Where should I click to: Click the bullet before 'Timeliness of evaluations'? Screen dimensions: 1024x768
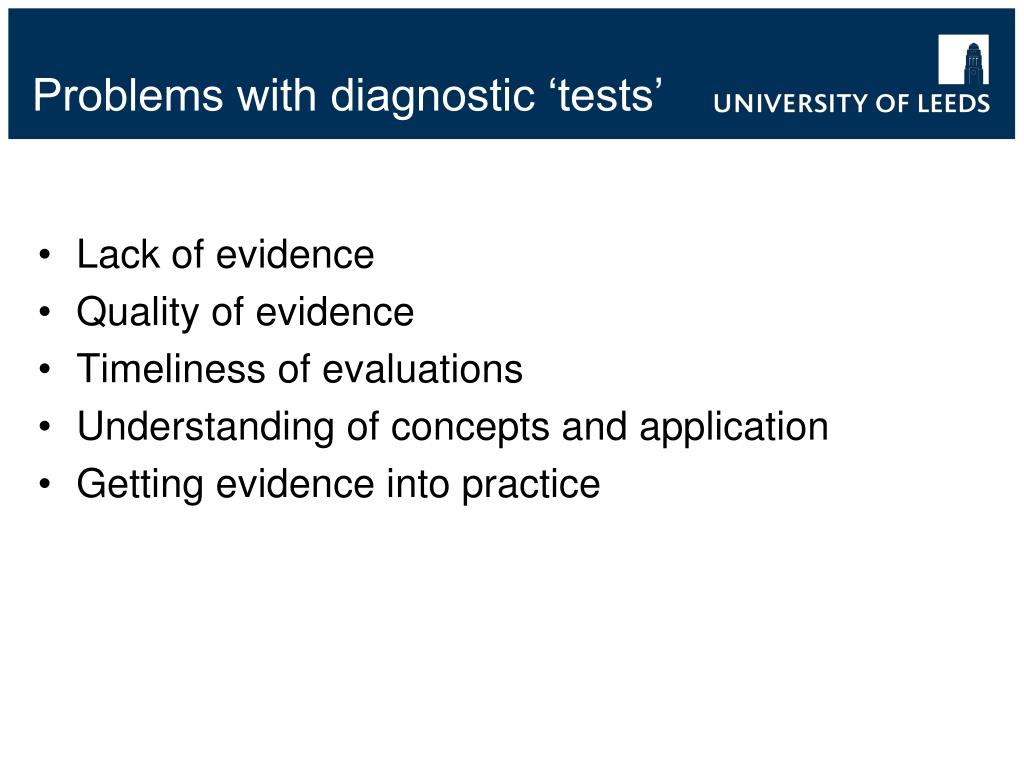(x=44, y=370)
